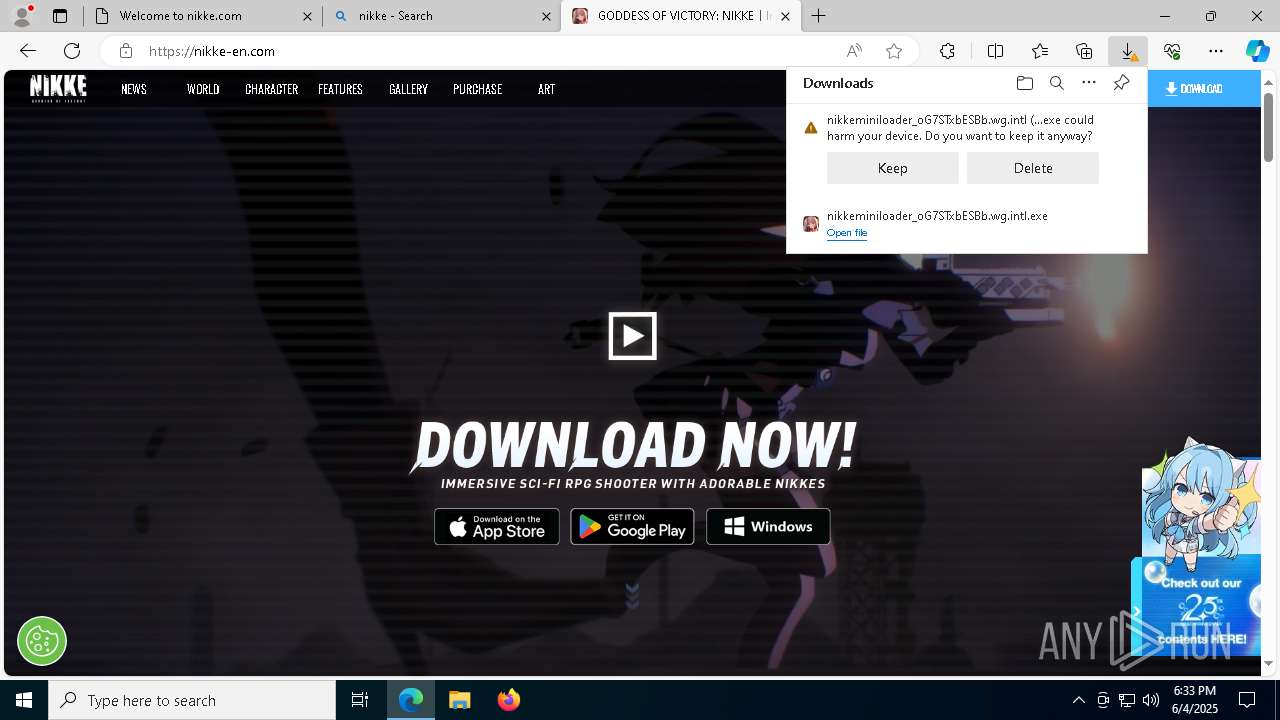The height and width of the screenshot is (720, 1280).
Task: Open Windows Start menu
Action: (x=24, y=700)
